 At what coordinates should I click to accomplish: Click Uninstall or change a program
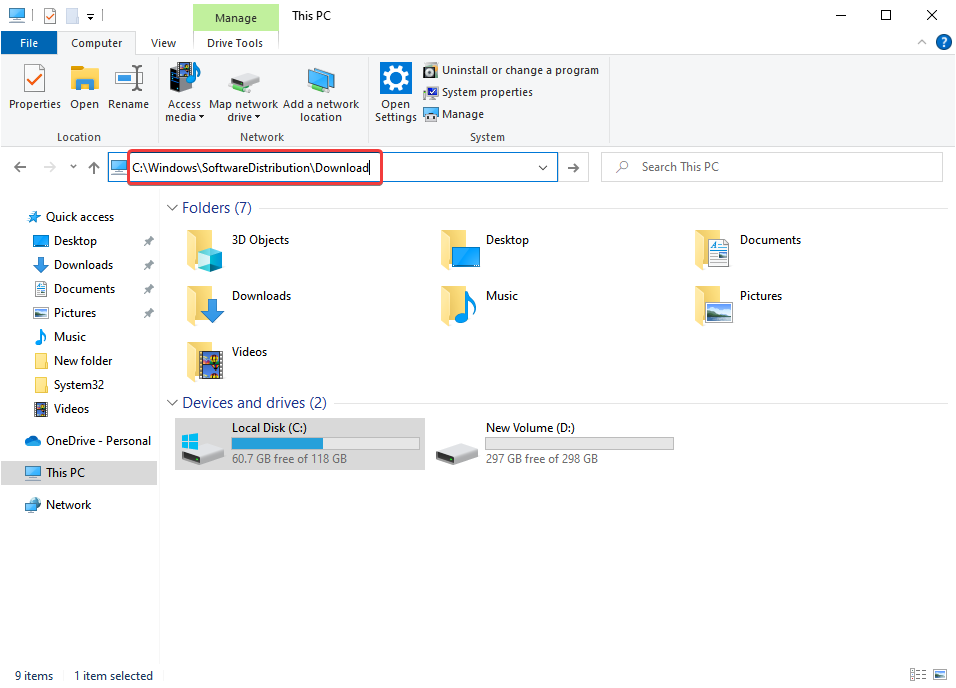[x=511, y=70]
